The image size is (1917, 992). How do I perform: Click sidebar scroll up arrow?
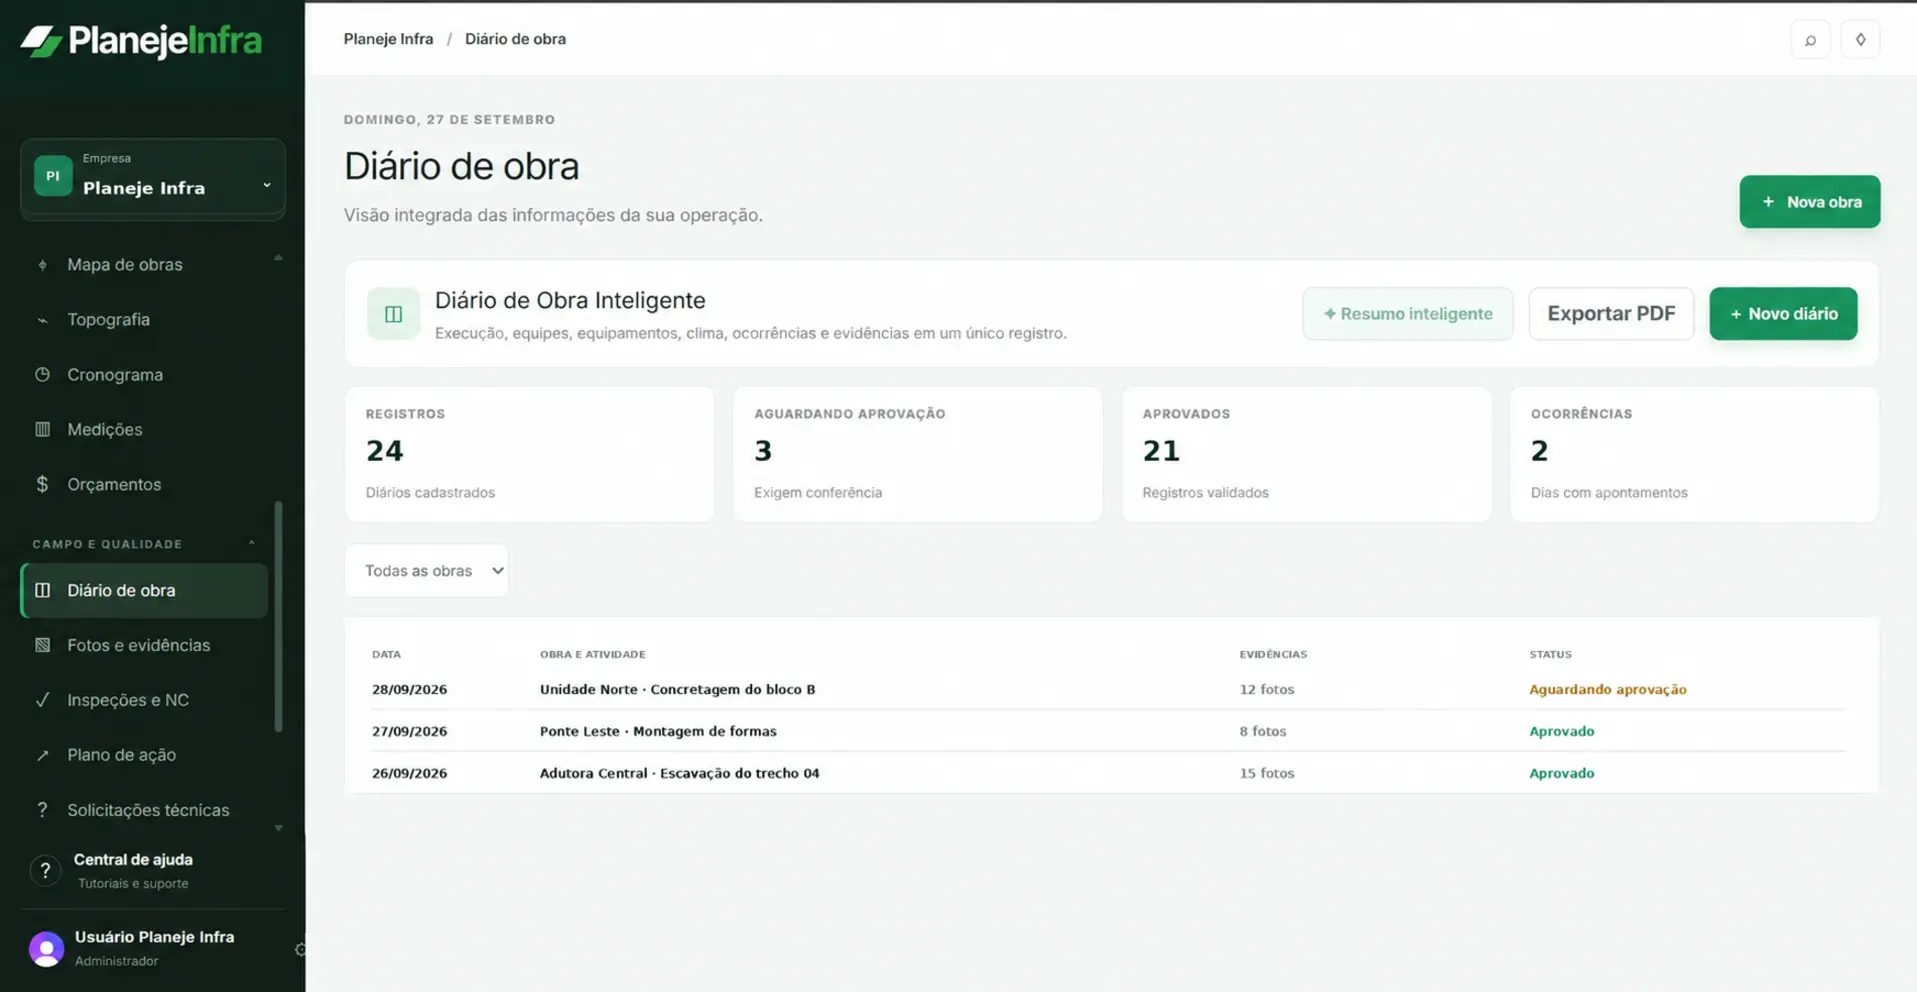[278, 258]
